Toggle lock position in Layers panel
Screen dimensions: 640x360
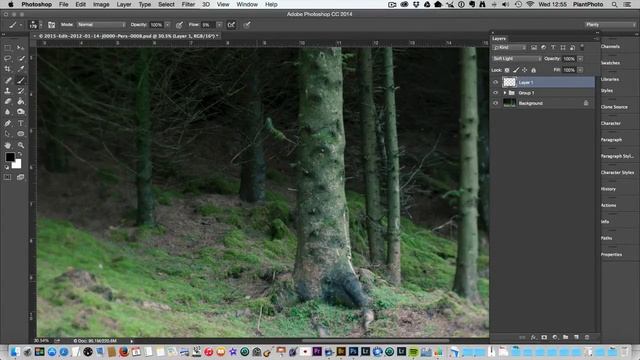coord(525,70)
